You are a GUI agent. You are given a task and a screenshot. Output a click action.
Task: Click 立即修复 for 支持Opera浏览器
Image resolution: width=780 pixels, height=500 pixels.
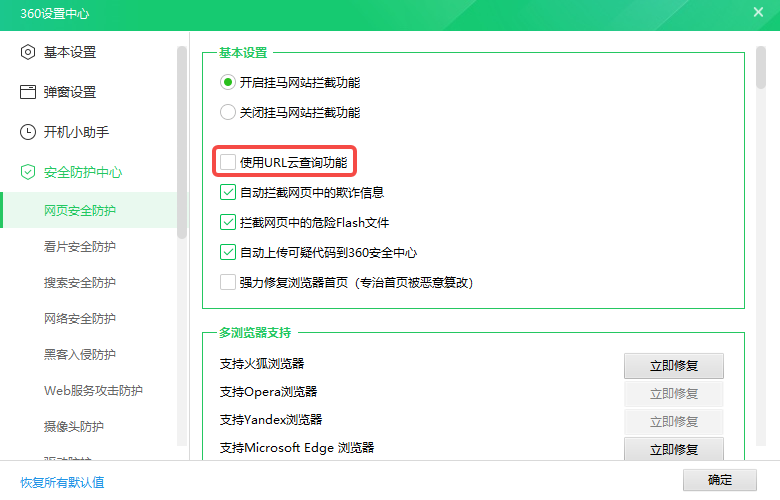(x=674, y=394)
